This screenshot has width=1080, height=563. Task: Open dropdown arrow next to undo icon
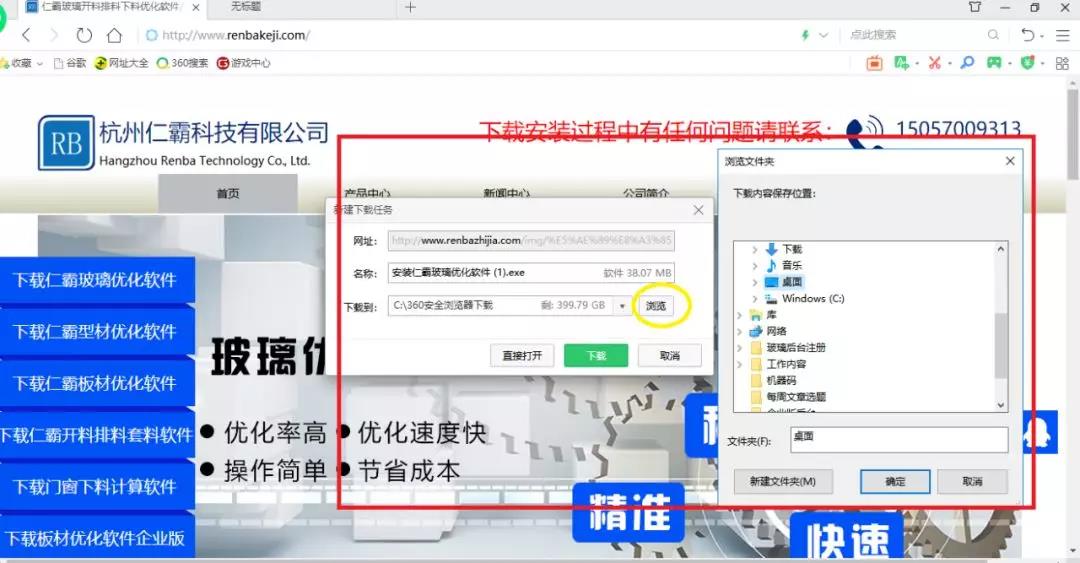click(x=1042, y=35)
